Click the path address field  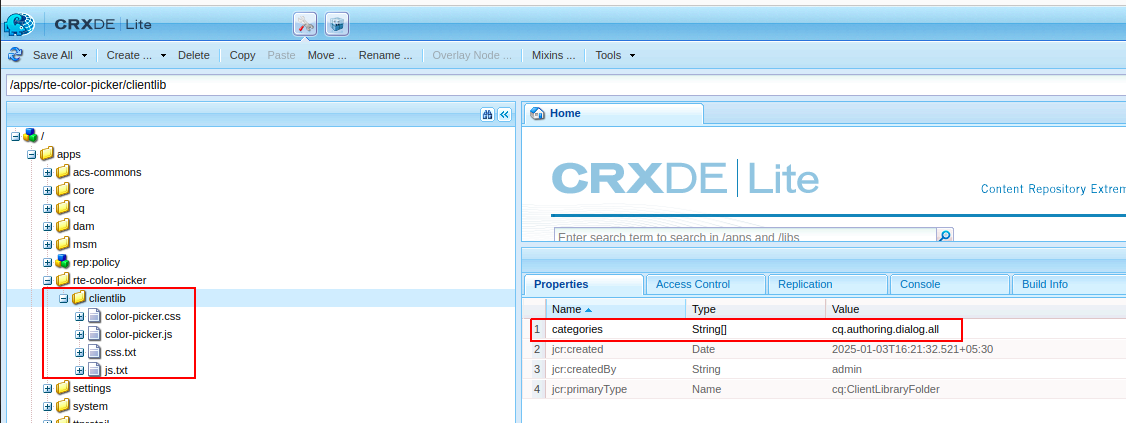click(x=566, y=85)
